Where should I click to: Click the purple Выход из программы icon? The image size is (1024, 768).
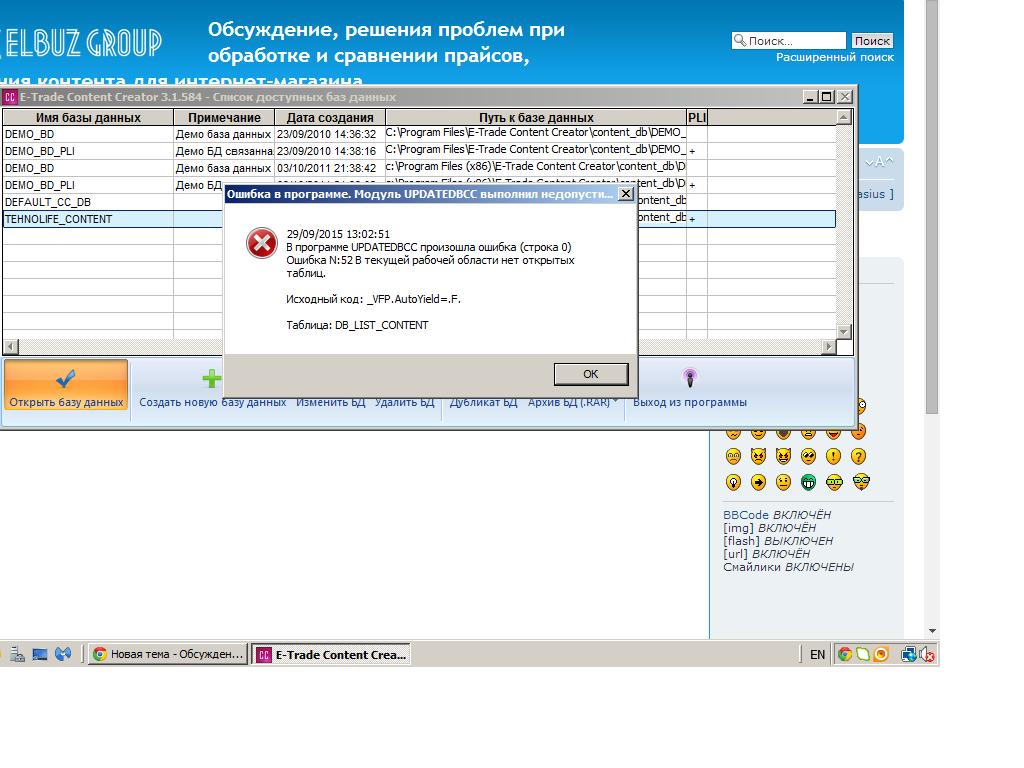(x=690, y=377)
